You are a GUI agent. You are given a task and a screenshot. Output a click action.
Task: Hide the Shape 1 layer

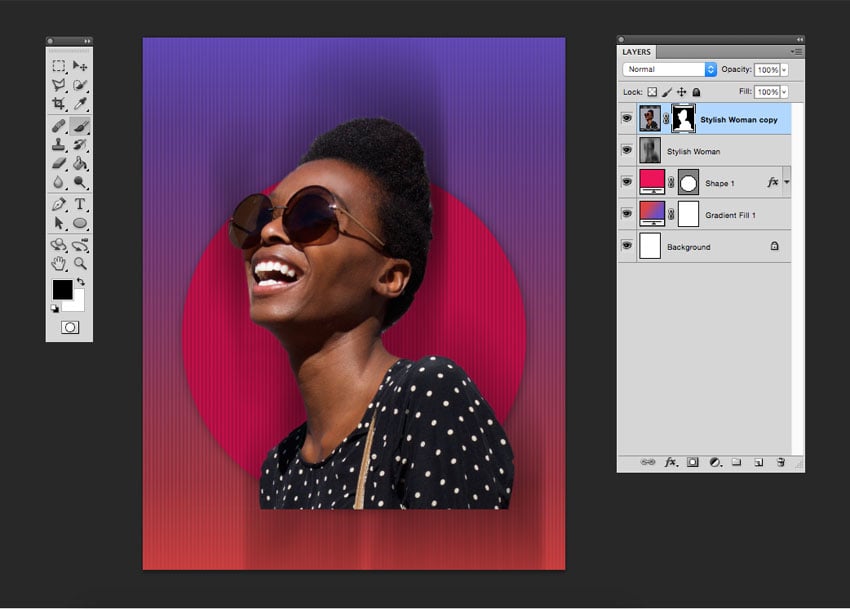pyautogui.click(x=627, y=182)
